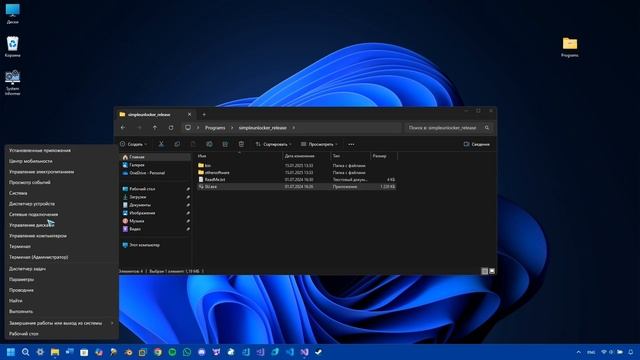Click the simpleunlocker_release tab

coord(155,114)
